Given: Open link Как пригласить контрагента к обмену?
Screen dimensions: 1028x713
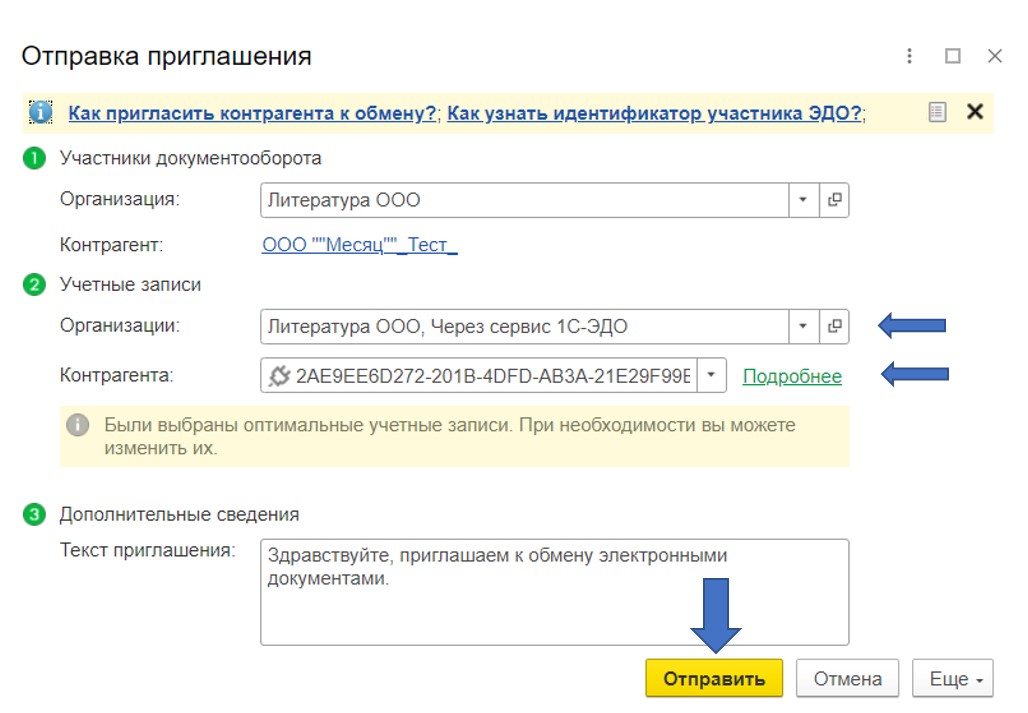Looking at the screenshot, I should coord(252,113).
